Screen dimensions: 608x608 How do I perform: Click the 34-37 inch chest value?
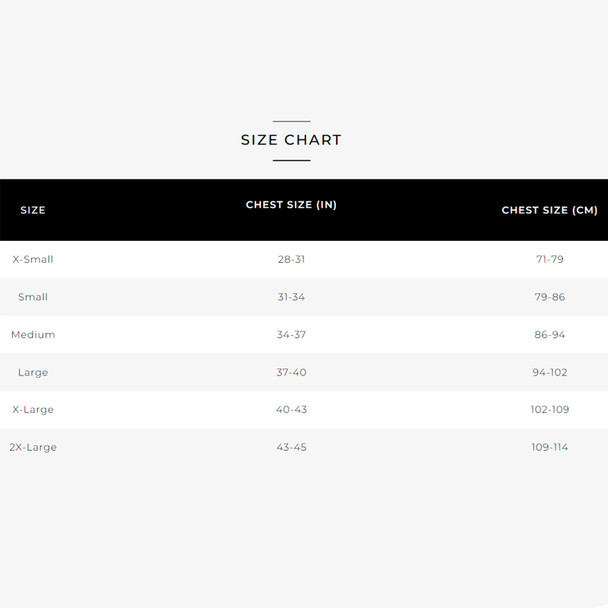click(291, 335)
